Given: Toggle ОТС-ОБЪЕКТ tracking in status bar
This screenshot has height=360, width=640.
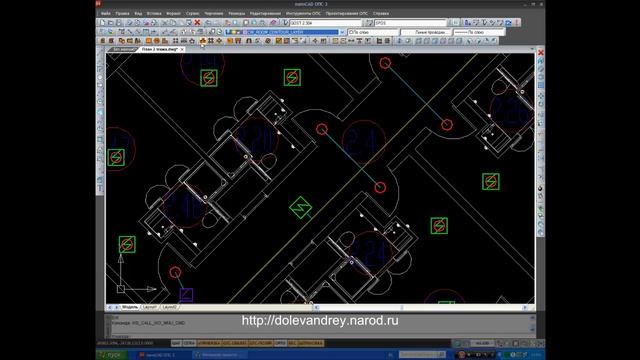Looking at the screenshot, I should tap(235, 343).
